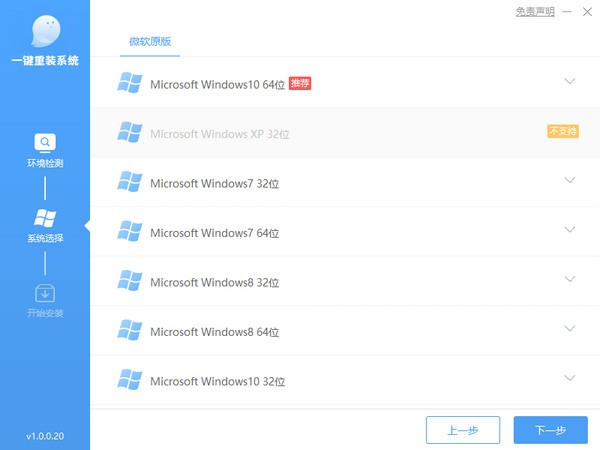Go to 环境检测 step label
The width and height of the screenshot is (600, 450).
[45, 163]
